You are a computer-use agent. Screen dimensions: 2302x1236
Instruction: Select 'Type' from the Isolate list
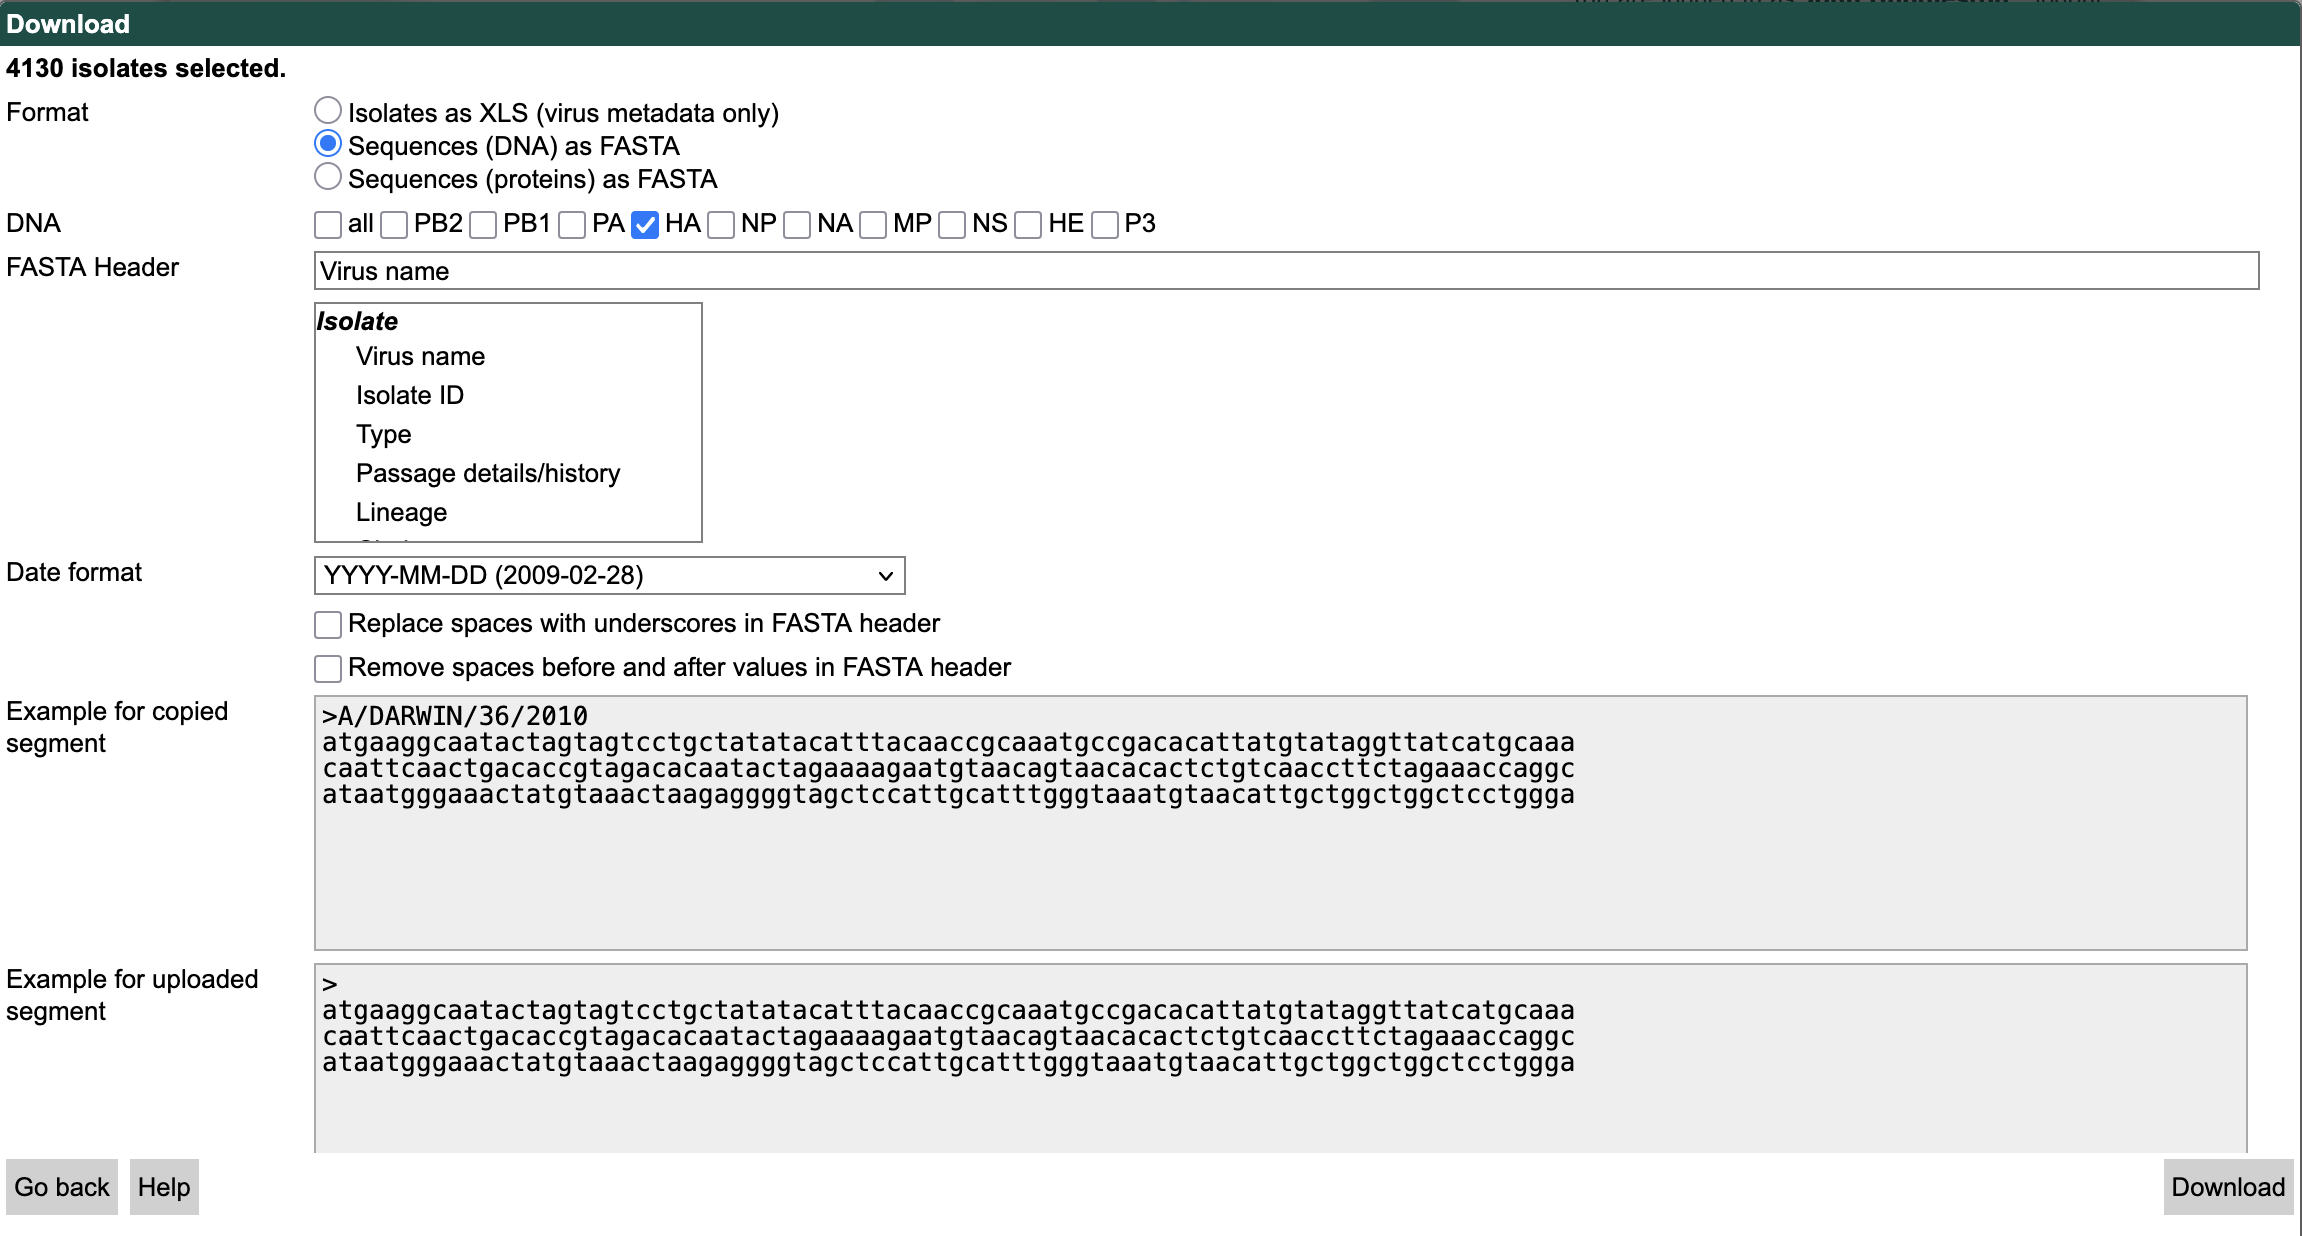coord(384,434)
